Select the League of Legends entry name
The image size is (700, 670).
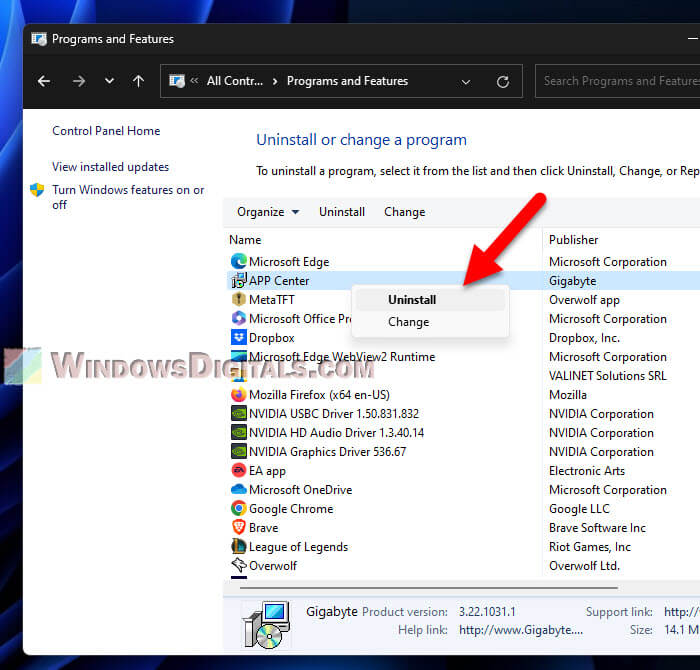tap(299, 547)
